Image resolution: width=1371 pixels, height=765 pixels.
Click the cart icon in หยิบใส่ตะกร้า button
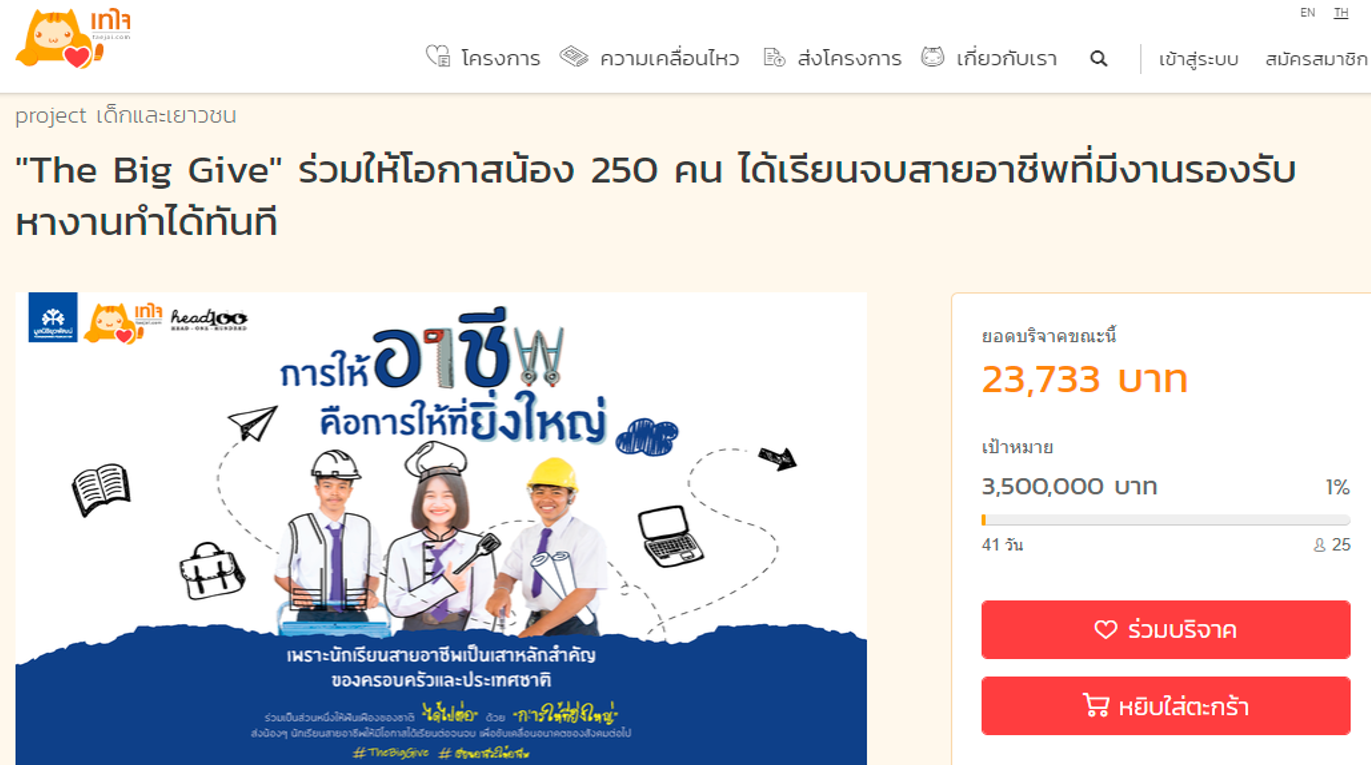[x=1096, y=706]
